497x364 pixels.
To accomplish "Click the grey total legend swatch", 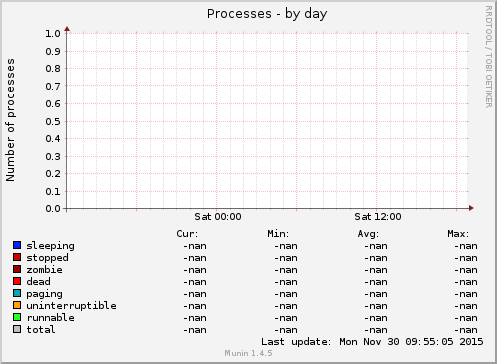I will (17, 329).
